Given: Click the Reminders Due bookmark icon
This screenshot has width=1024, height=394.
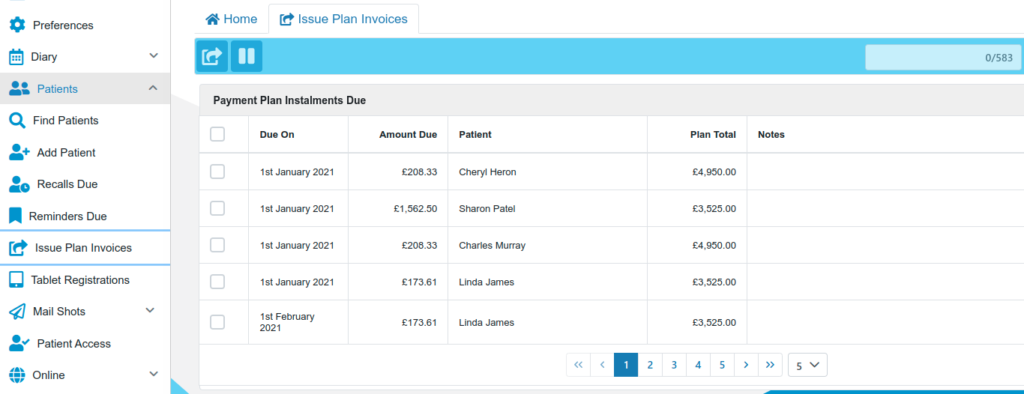Looking at the screenshot, I should pyautogui.click(x=16, y=216).
